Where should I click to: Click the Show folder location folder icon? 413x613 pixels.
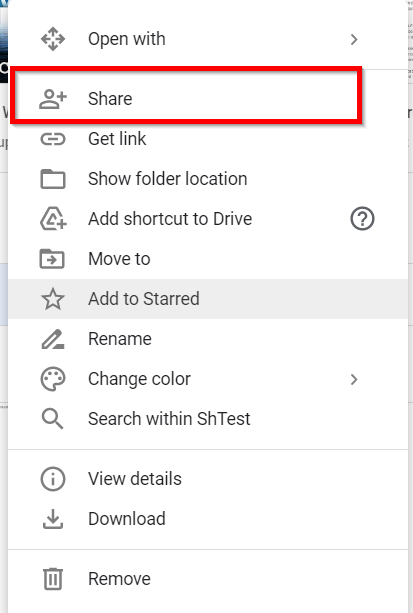pyautogui.click(x=53, y=179)
